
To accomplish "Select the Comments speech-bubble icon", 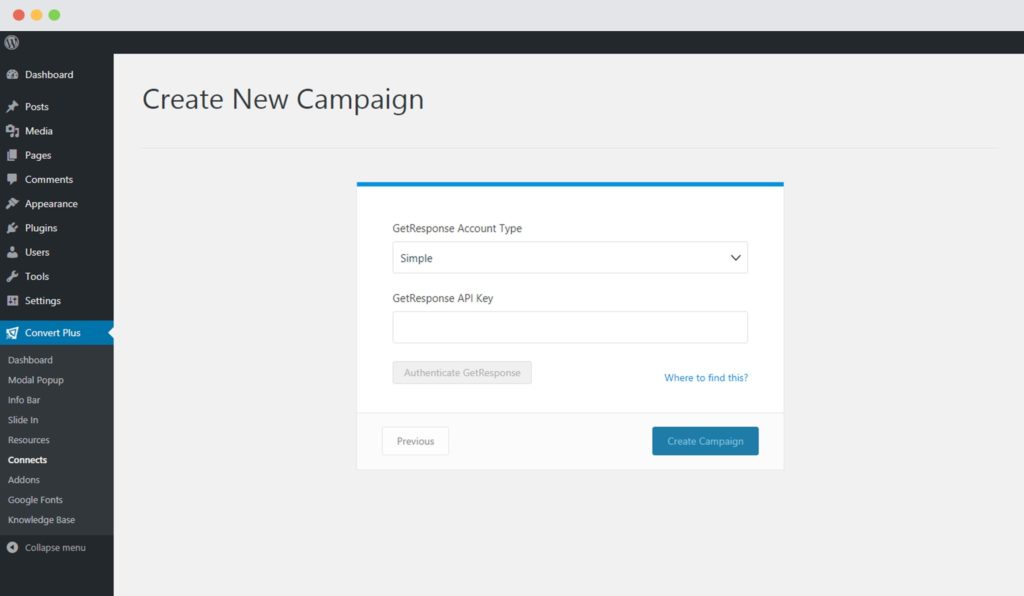I will 14,179.
